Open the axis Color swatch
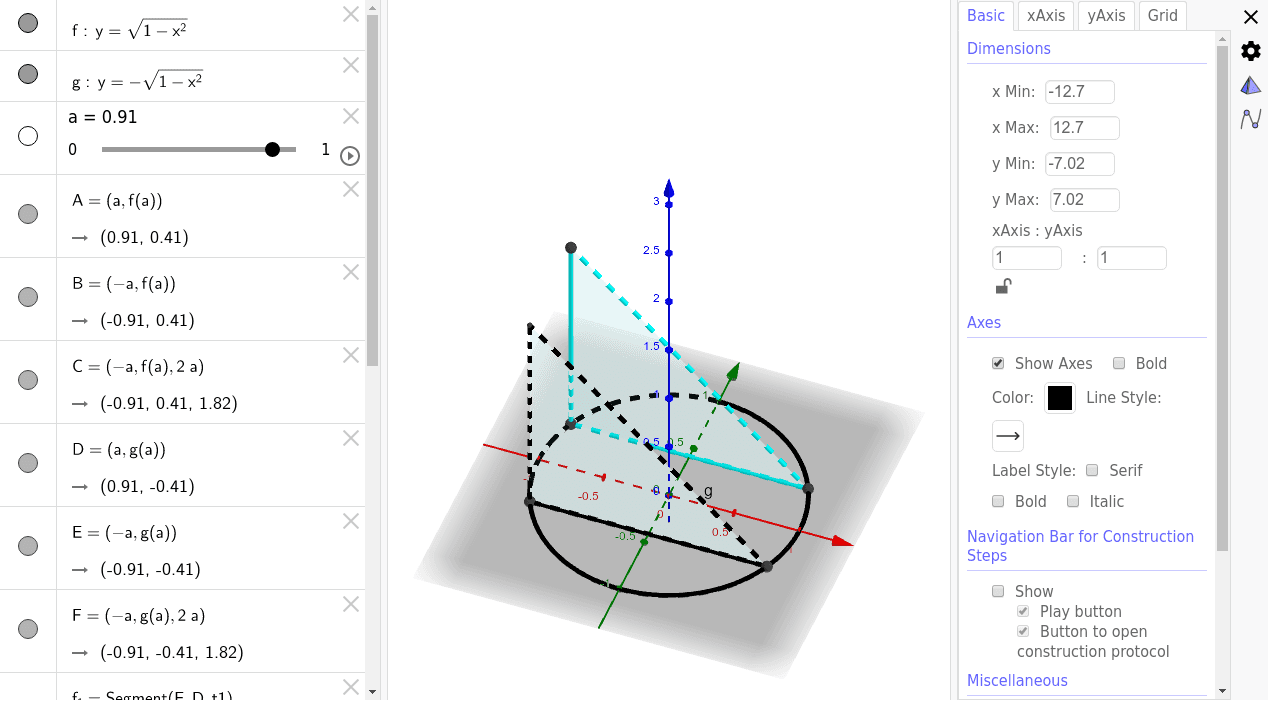1270x702 pixels. 1059,397
